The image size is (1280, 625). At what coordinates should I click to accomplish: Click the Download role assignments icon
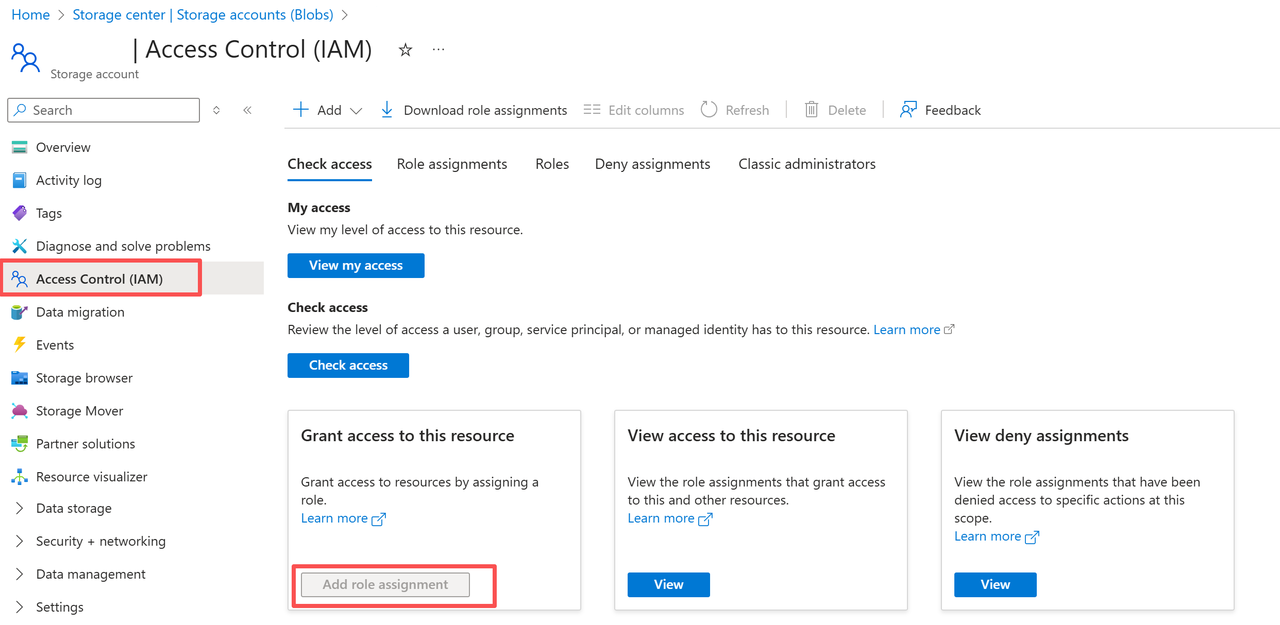[387, 110]
